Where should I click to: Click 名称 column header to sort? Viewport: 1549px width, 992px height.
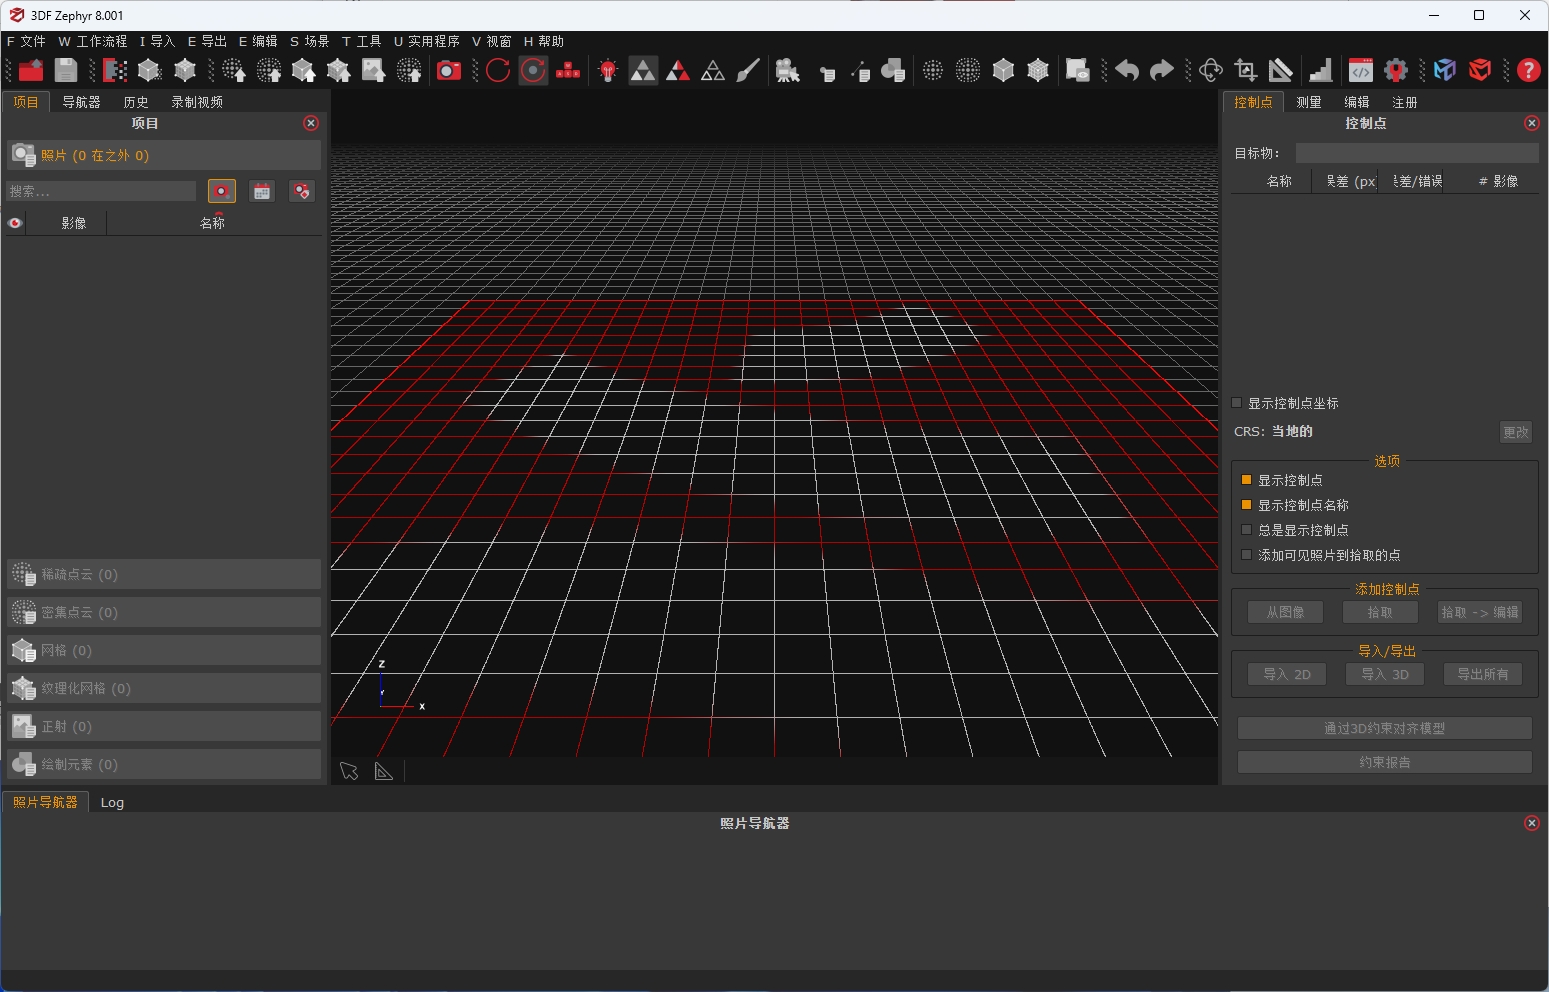tap(212, 223)
